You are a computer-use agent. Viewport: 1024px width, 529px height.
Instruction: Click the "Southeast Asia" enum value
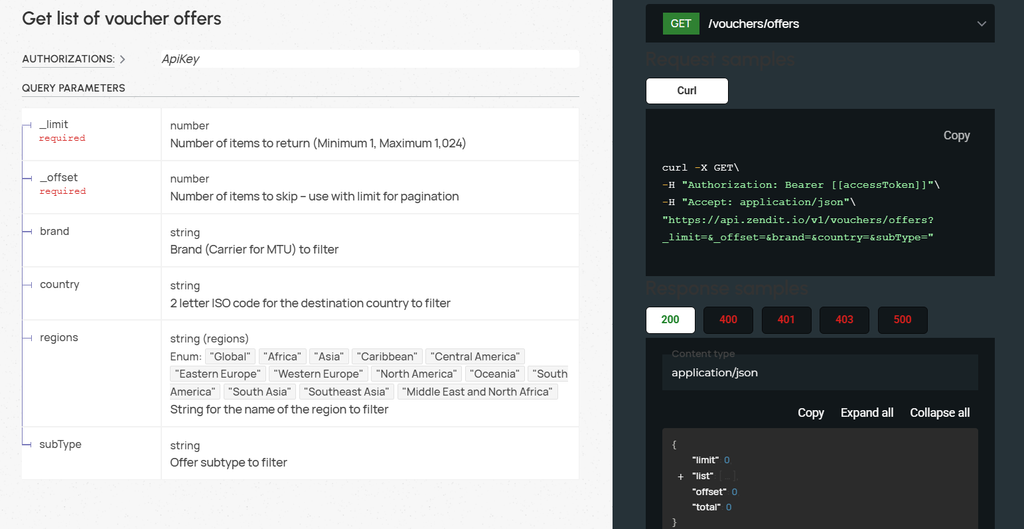[347, 392]
